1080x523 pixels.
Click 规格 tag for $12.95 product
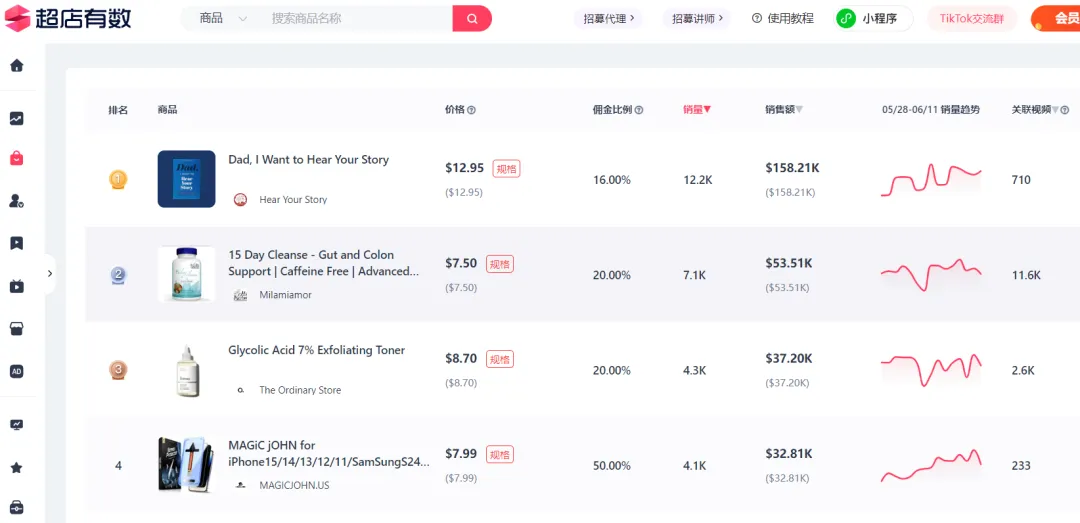click(x=506, y=169)
